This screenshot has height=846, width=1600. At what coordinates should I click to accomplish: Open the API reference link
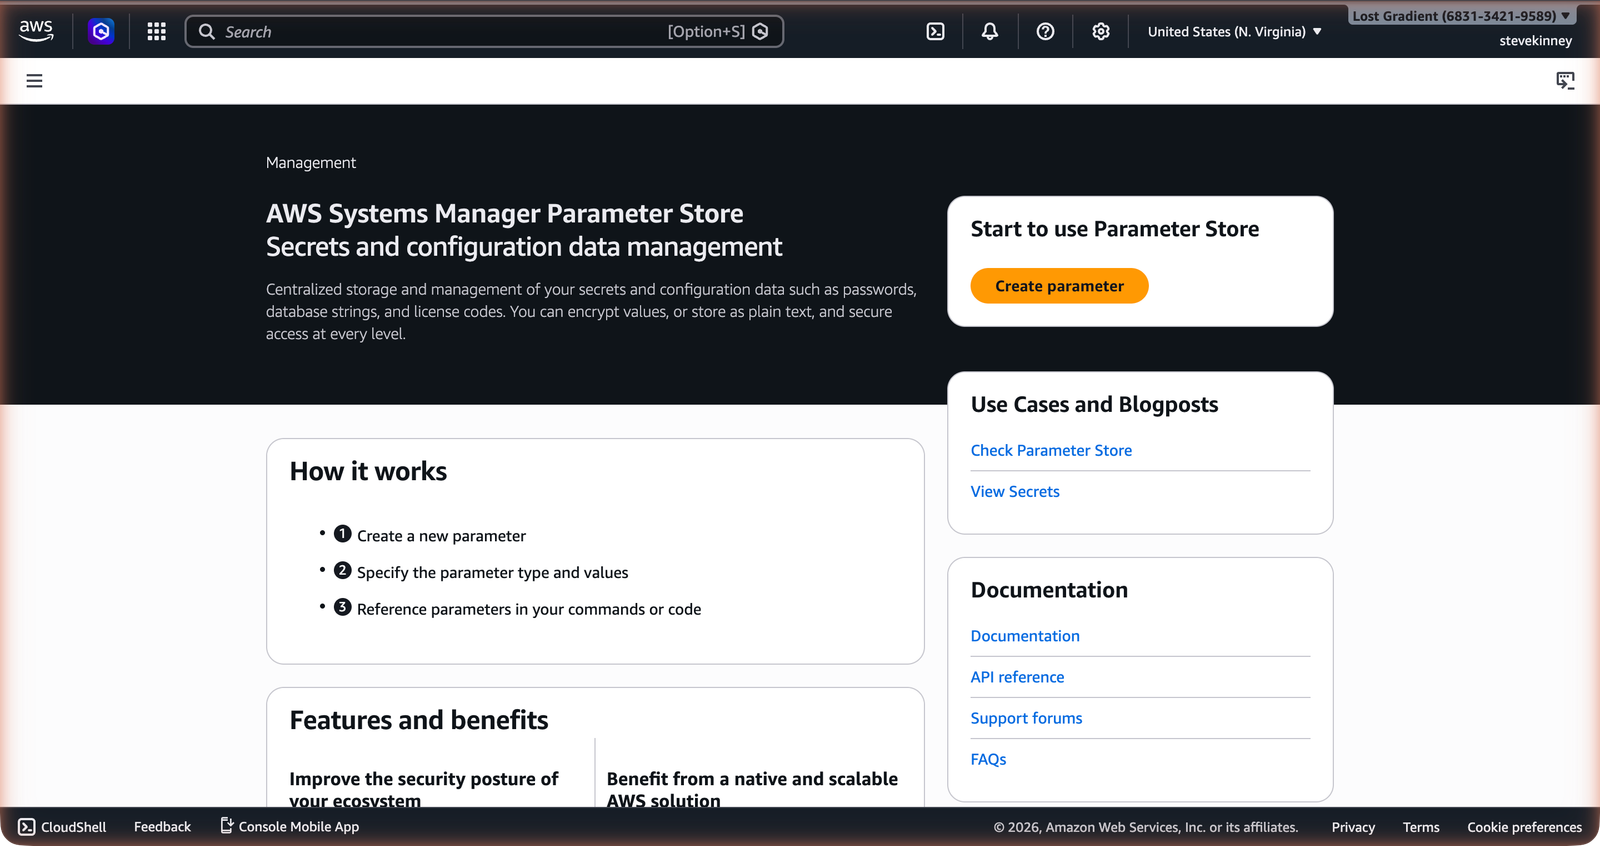pos(1017,677)
